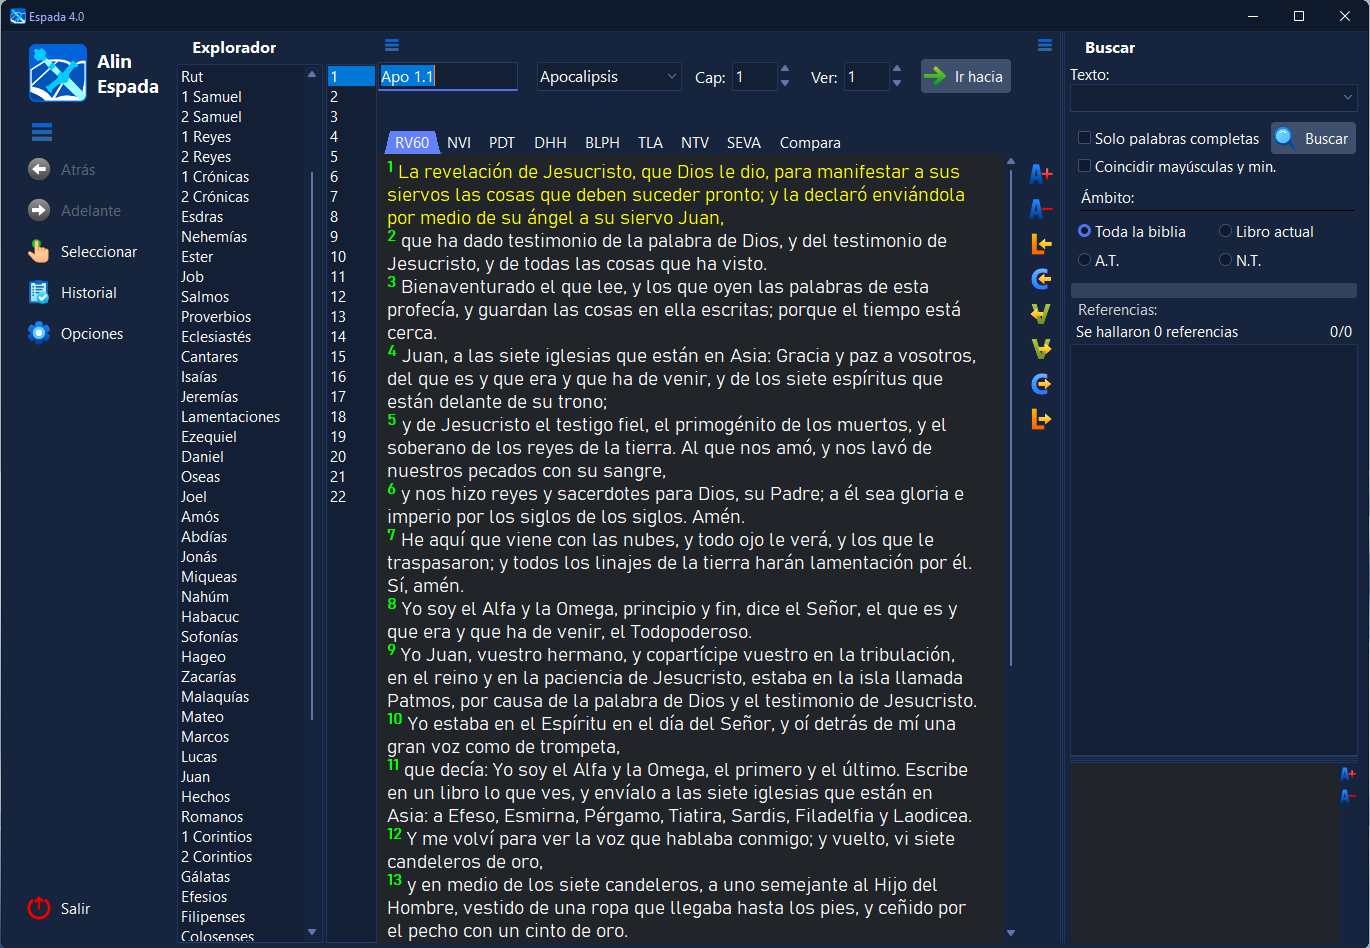Click the Salir power icon
Screen dimensions: 1370x948
click(39, 908)
